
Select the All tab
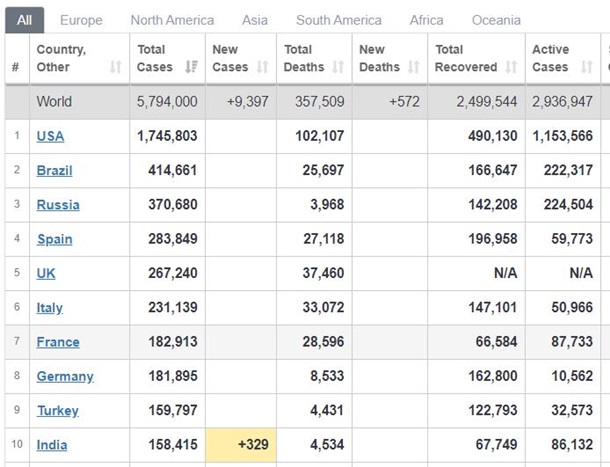coord(24,20)
